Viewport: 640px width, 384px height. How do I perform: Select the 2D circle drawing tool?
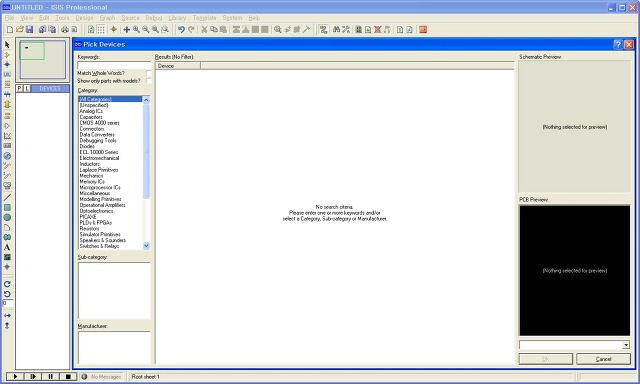pyautogui.click(x=7, y=218)
